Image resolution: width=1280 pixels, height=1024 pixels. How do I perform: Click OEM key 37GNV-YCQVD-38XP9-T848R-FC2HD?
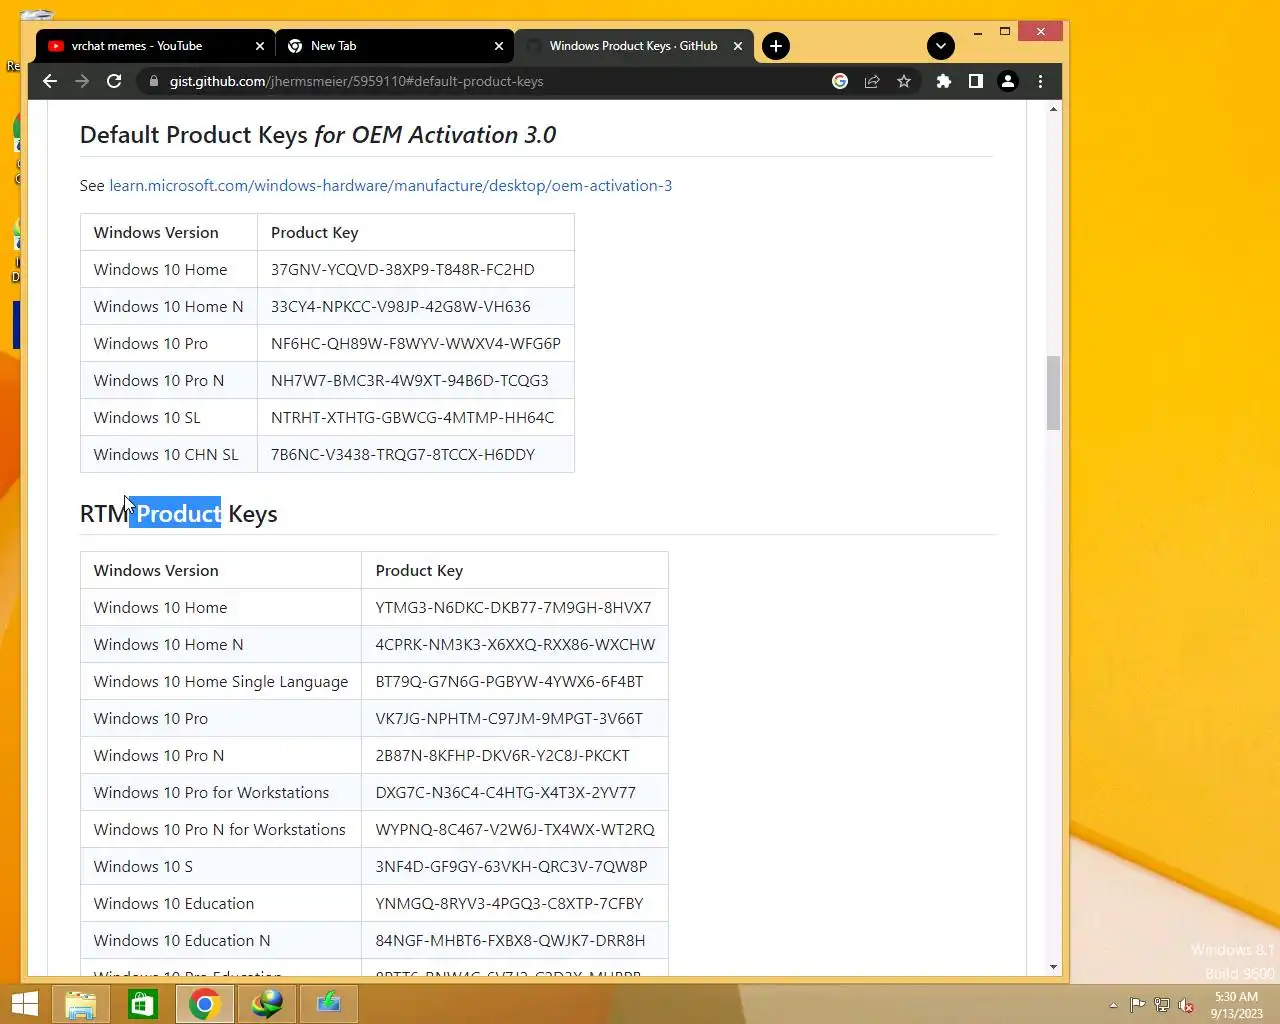click(402, 270)
